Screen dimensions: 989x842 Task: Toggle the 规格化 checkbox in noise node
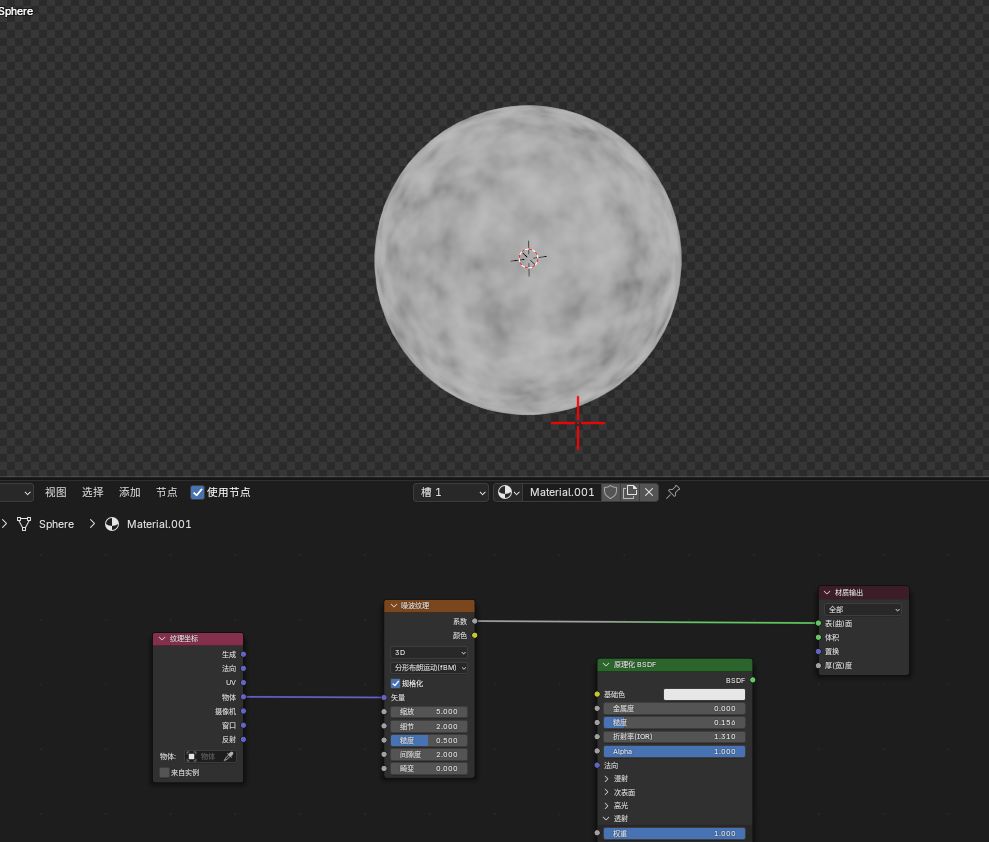tap(396, 683)
